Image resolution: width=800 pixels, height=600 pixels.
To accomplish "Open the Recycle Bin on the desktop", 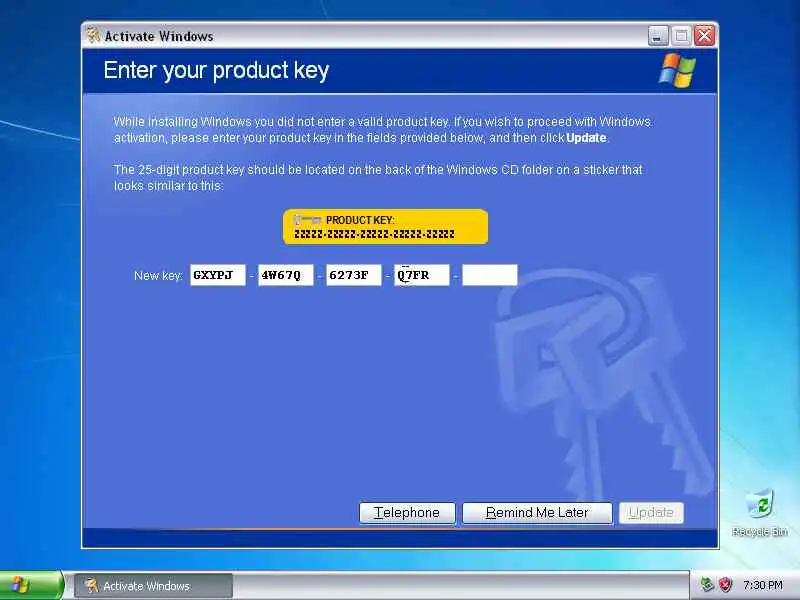I will (x=760, y=513).
